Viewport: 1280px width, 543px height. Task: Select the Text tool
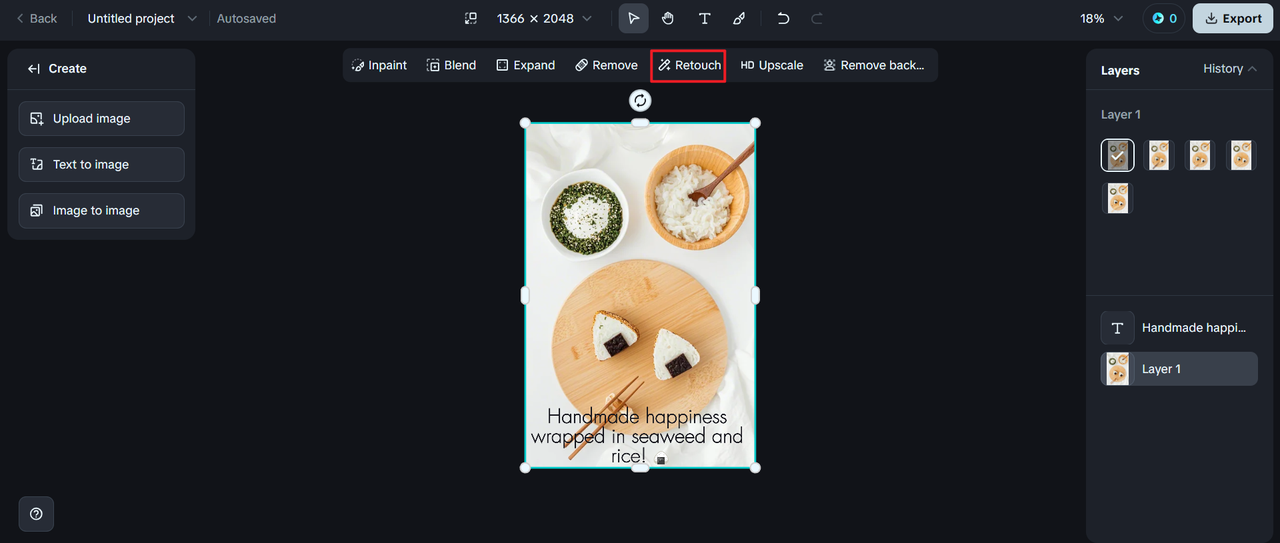704,18
